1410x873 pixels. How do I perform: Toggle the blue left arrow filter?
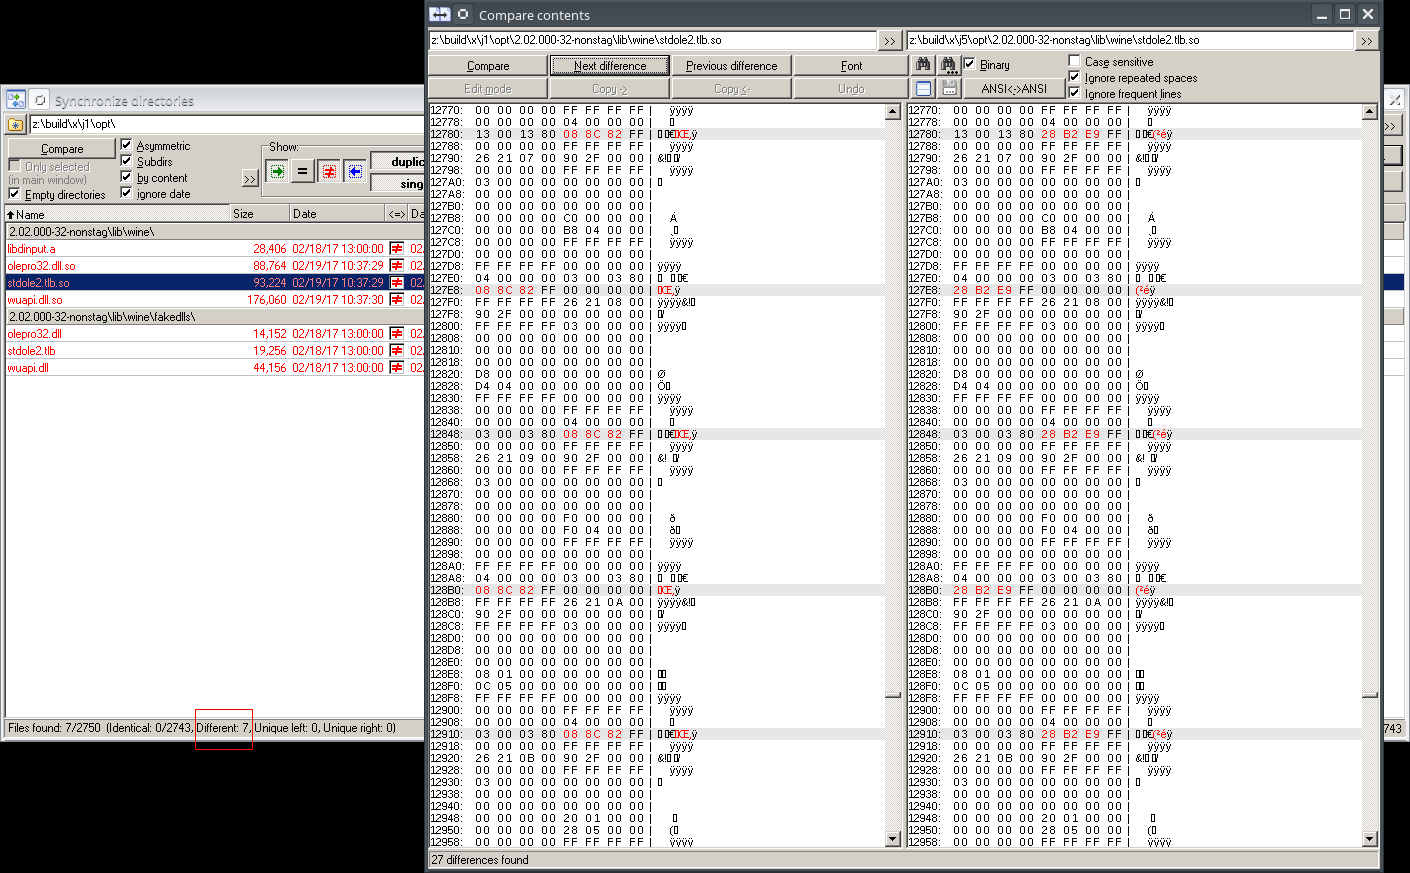click(x=354, y=171)
